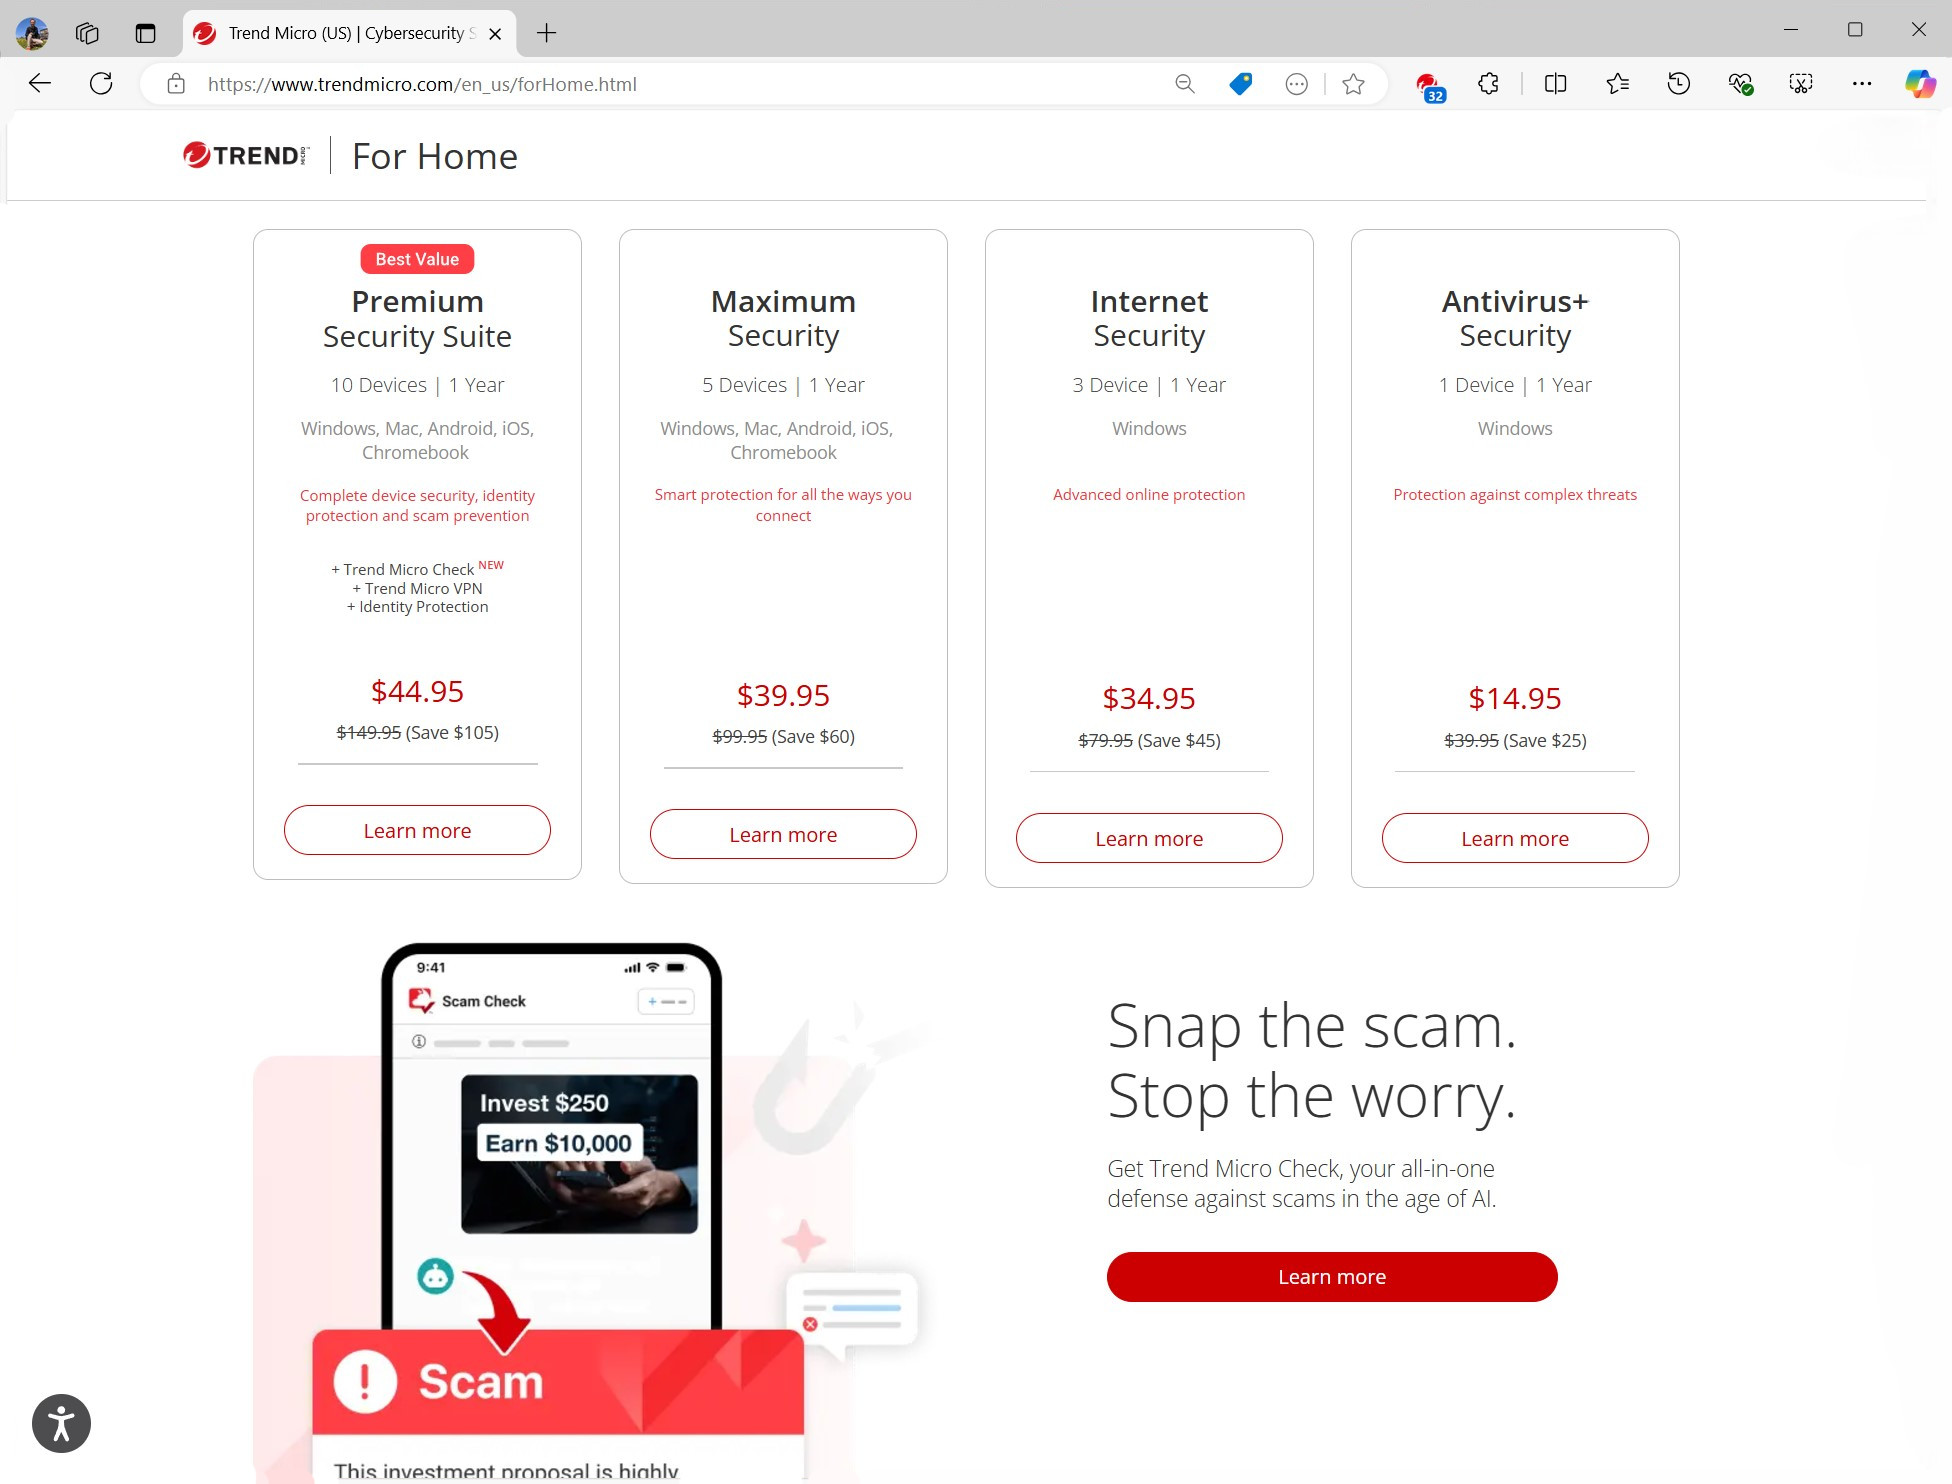Click the browser search/zoom icon
The image size is (1952, 1484).
coord(1183,83)
